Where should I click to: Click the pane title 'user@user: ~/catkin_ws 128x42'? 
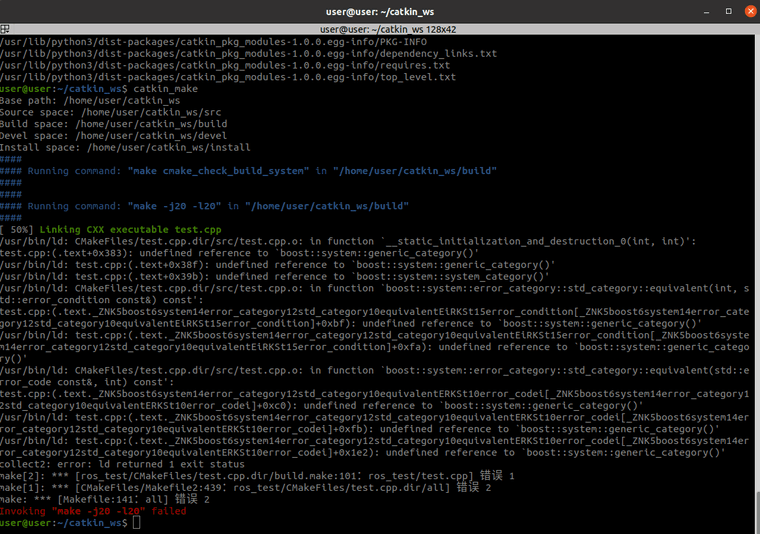pyautogui.click(x=388, y=29)
